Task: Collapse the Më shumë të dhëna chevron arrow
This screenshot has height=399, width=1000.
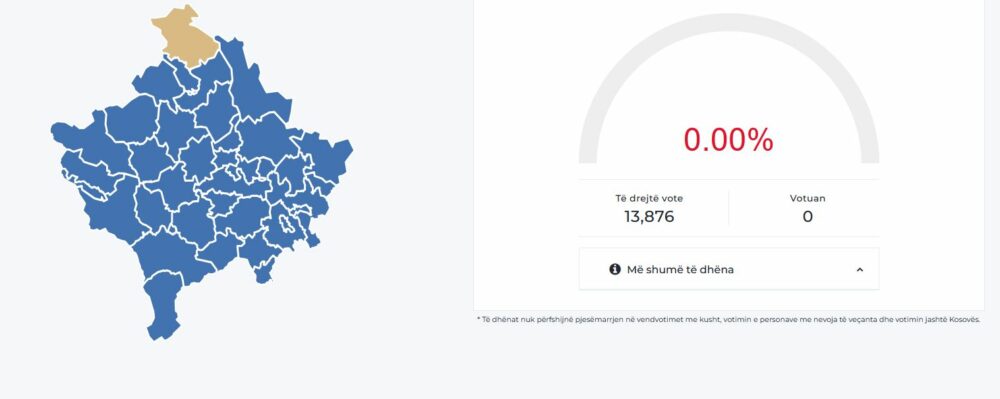Action: click(x=860, y=270)
